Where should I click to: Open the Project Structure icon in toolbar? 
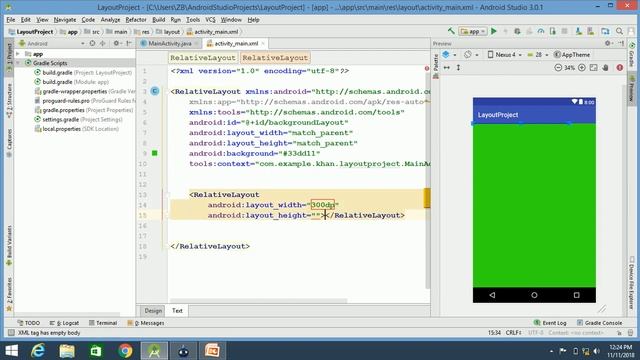(605, 31)
